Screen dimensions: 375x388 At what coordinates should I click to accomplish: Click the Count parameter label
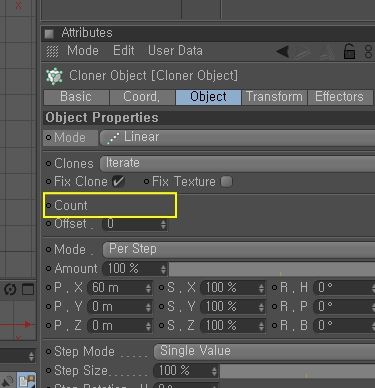pyautogui.click(x=71, y=205)
